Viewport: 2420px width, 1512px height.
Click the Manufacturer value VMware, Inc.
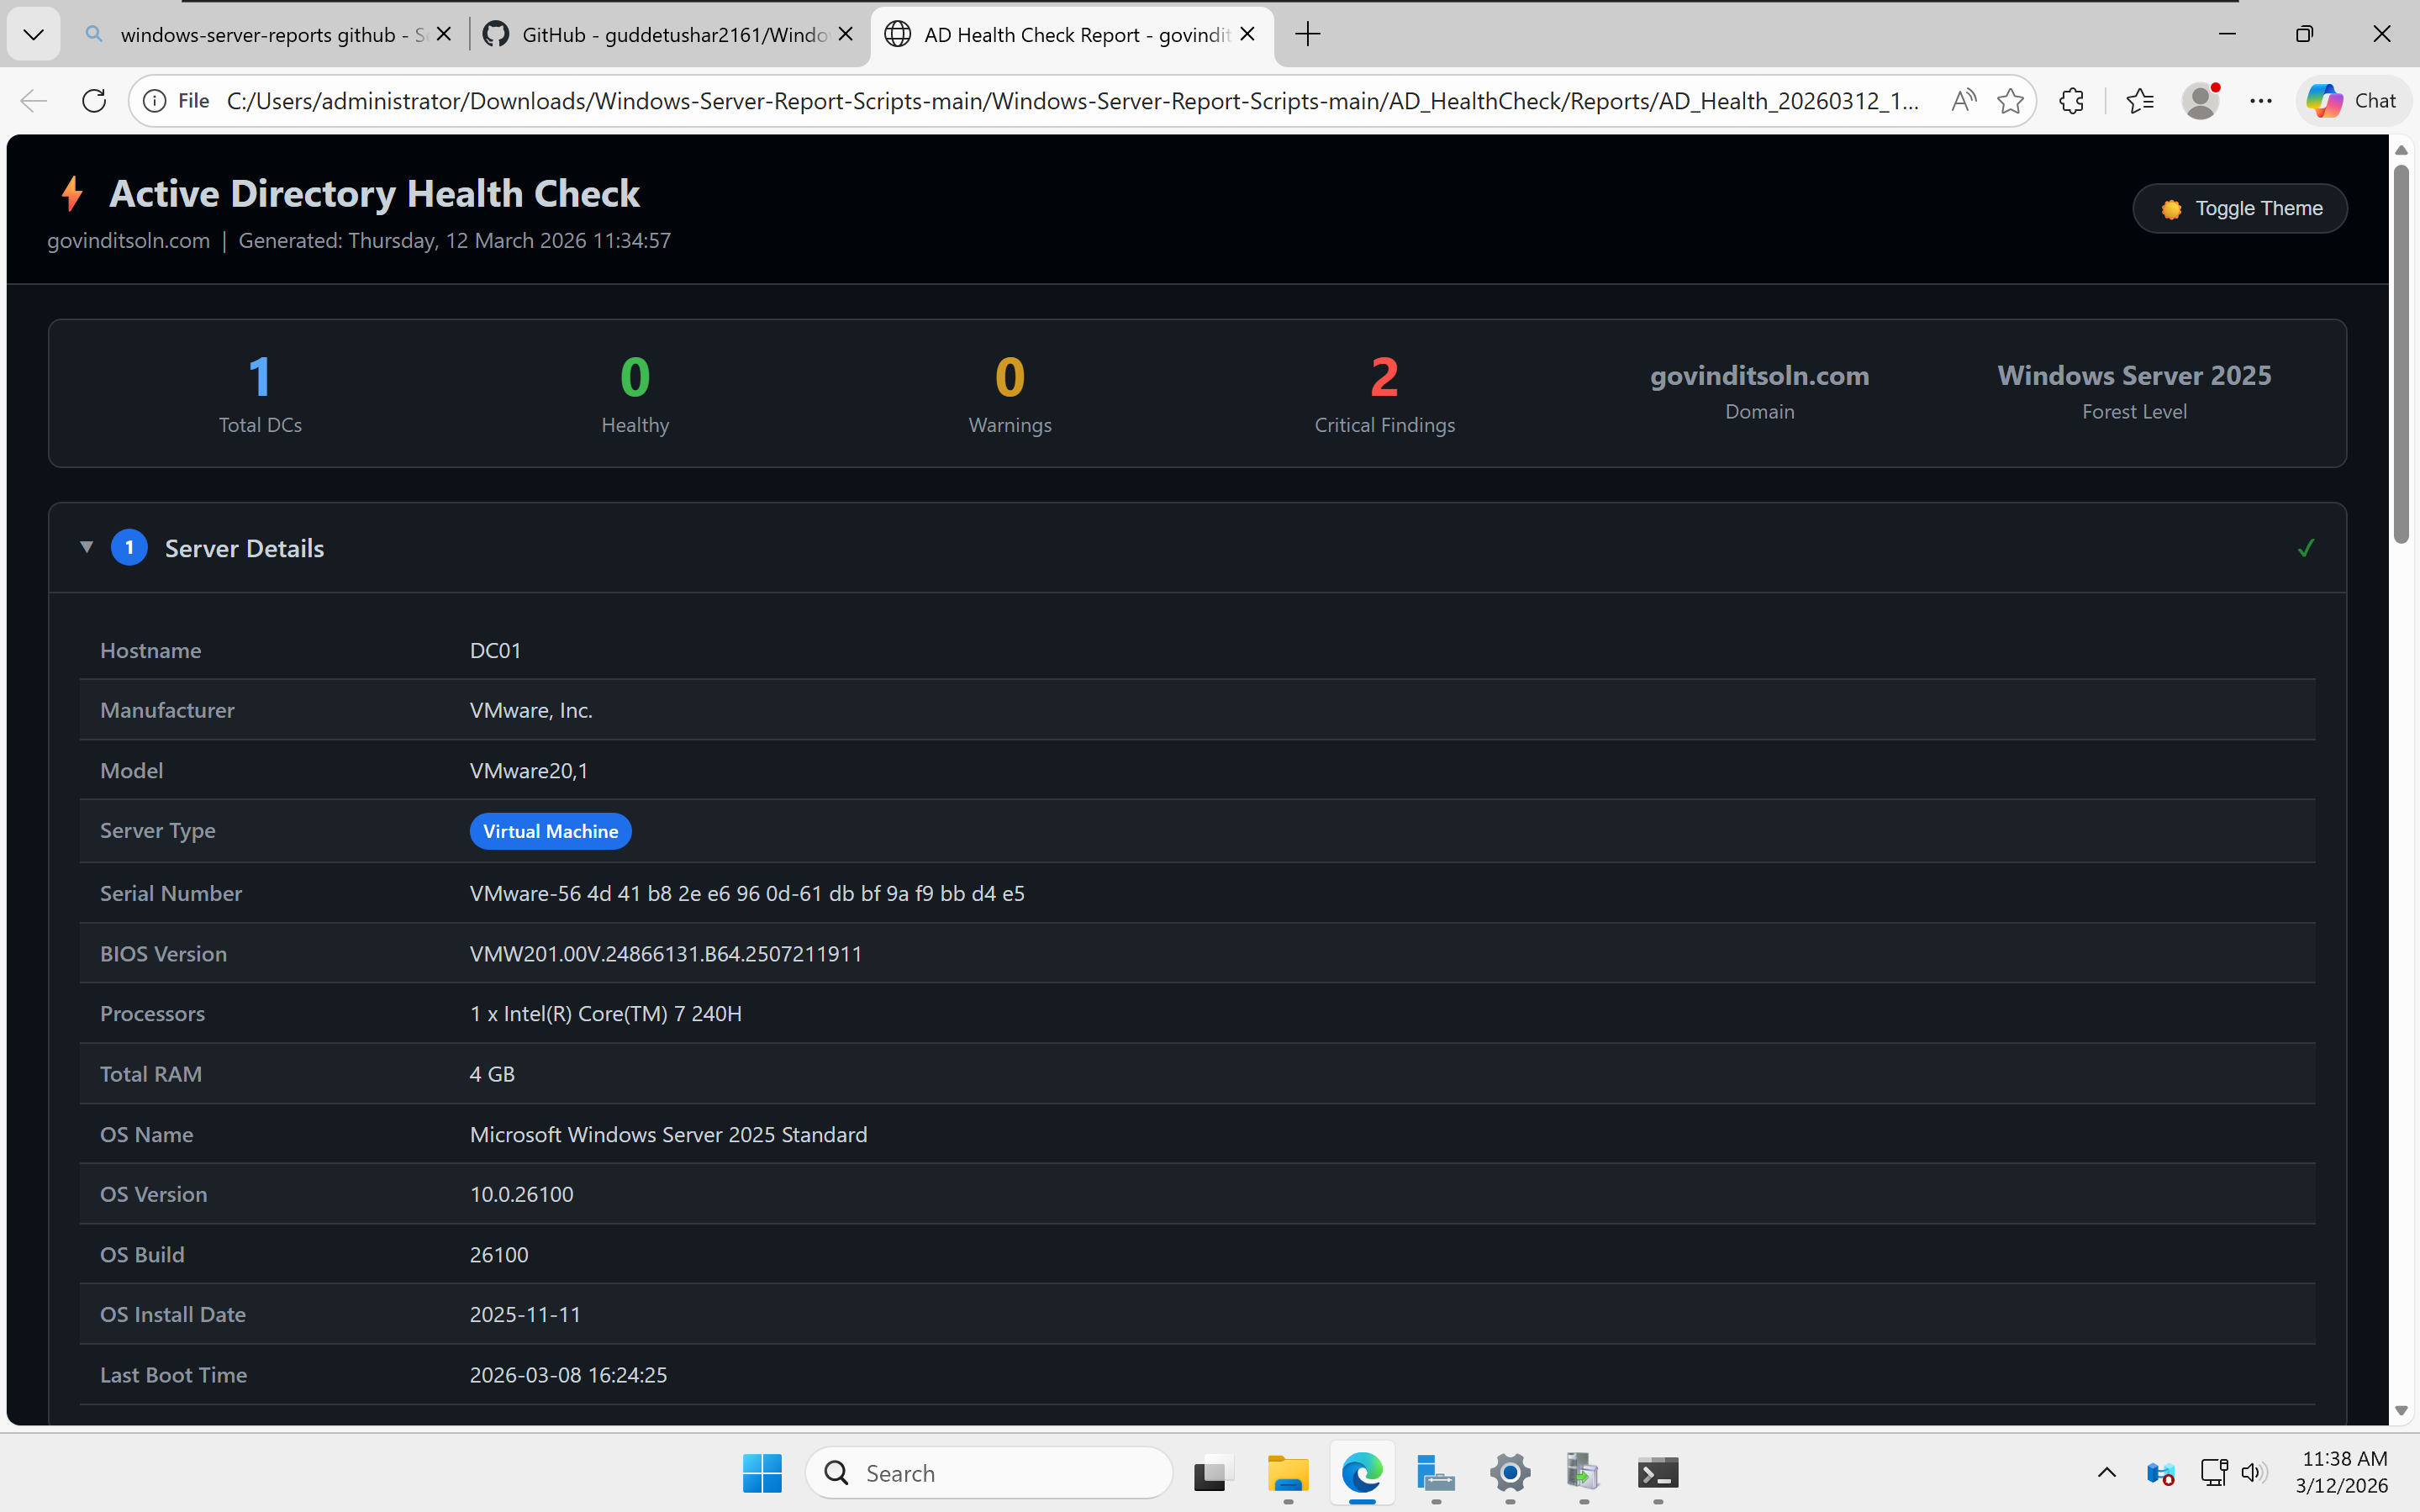tap(531, 710)
